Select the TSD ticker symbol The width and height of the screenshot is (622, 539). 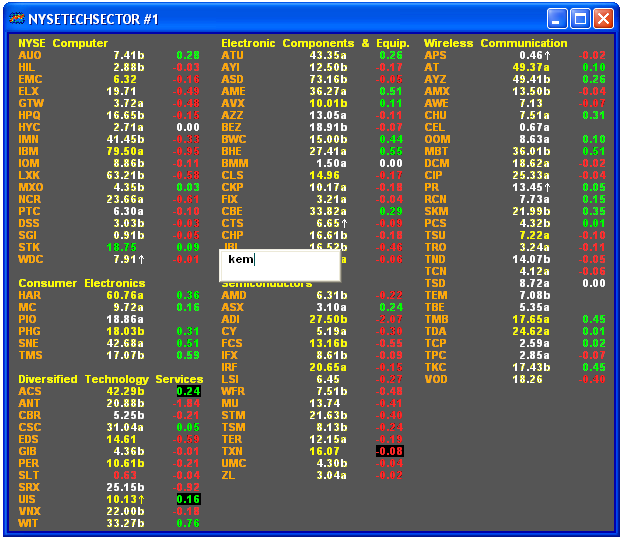(x=435, y=283)
